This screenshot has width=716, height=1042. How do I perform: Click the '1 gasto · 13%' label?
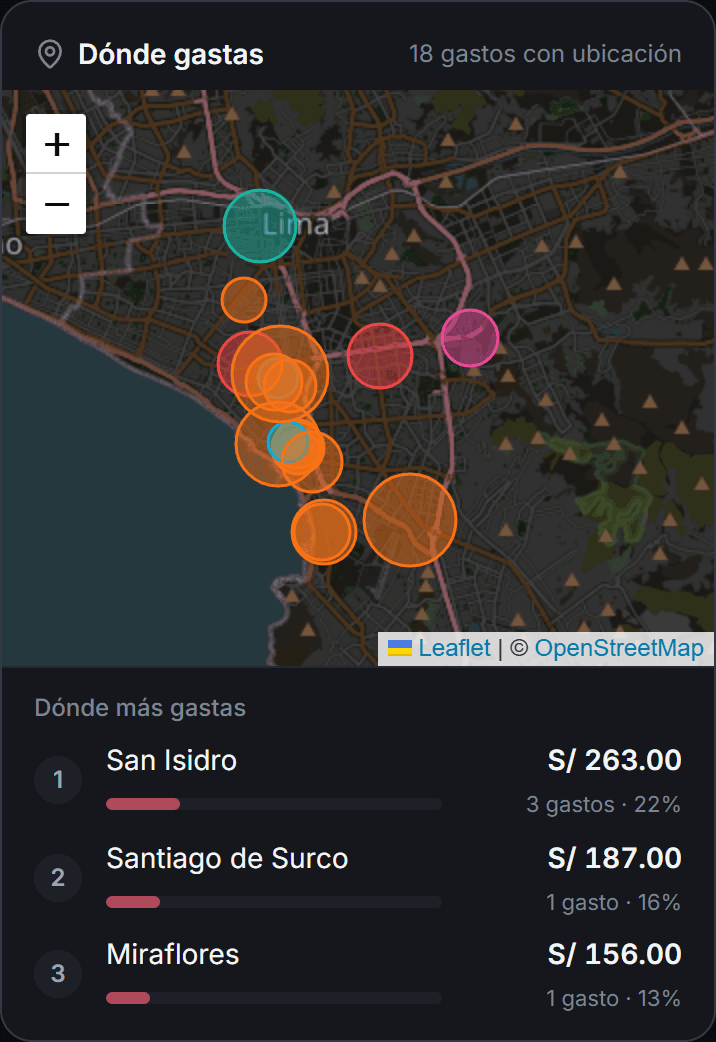[x=614, y=999]
